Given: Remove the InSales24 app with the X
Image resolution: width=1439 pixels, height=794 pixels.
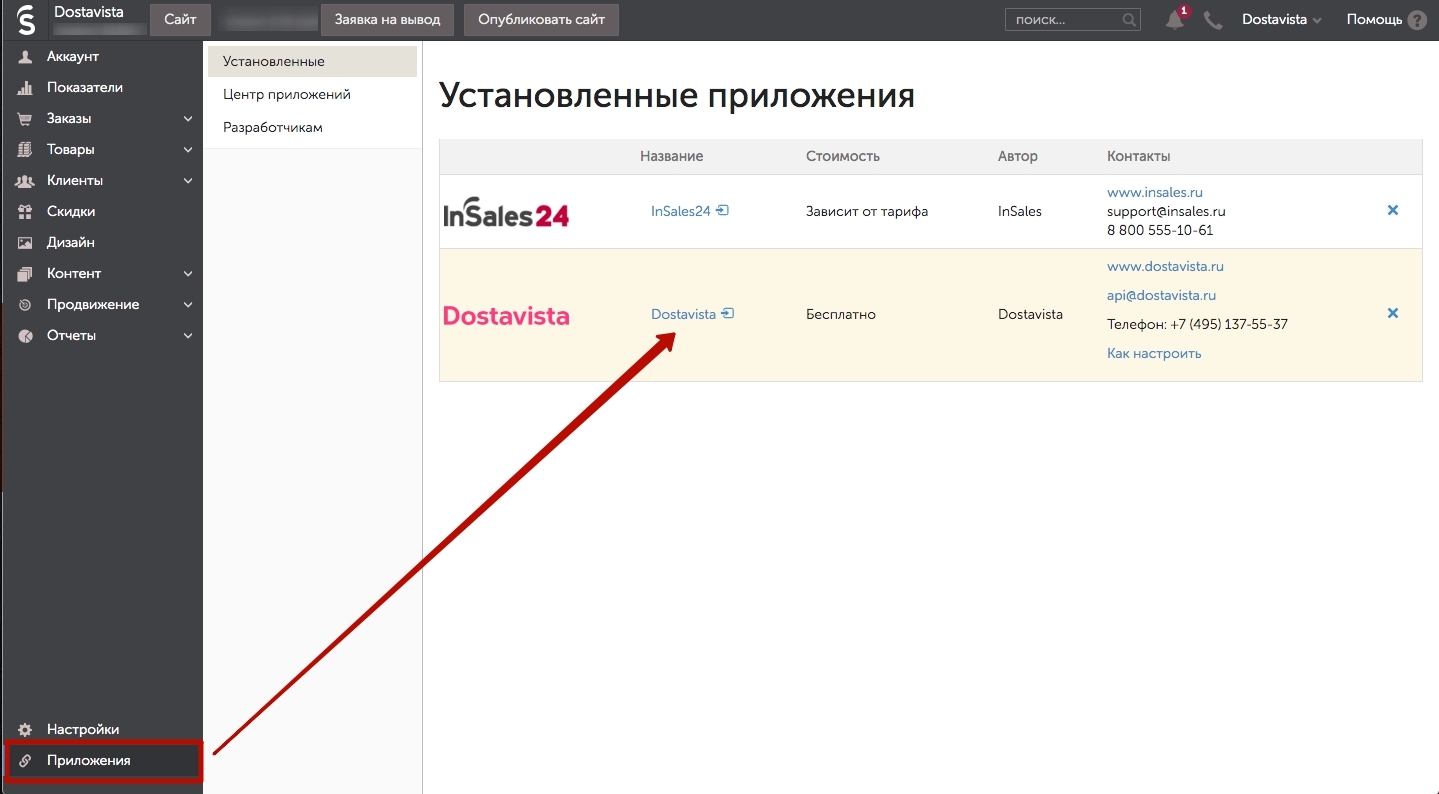Looking at the screenshot, I should point(1393,210).
